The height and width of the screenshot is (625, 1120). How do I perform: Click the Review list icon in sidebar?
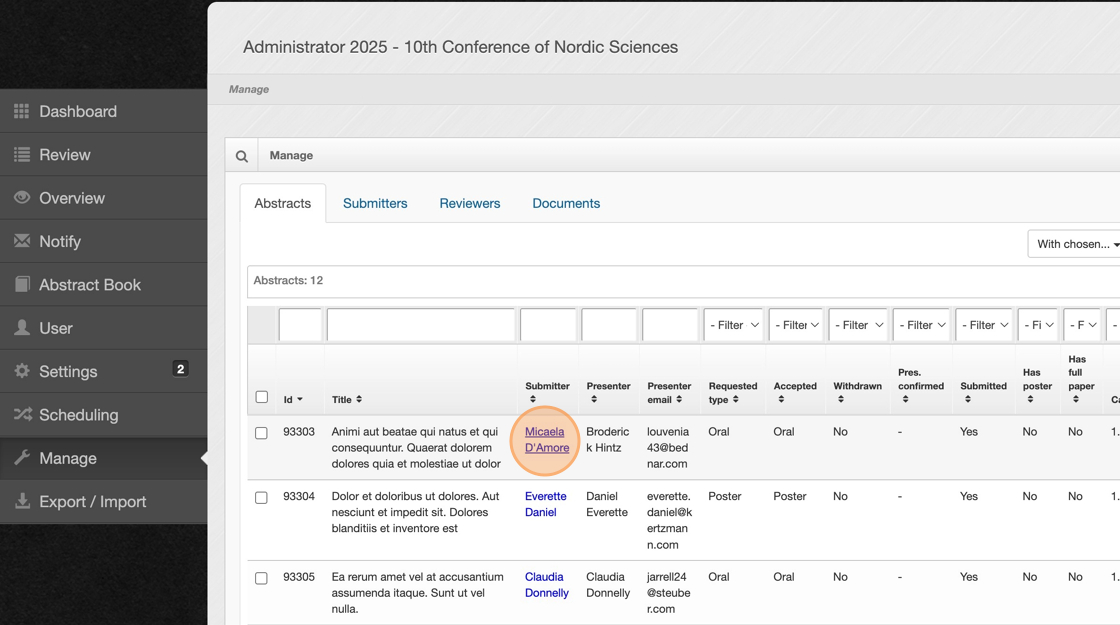click(x=22, y=155)
